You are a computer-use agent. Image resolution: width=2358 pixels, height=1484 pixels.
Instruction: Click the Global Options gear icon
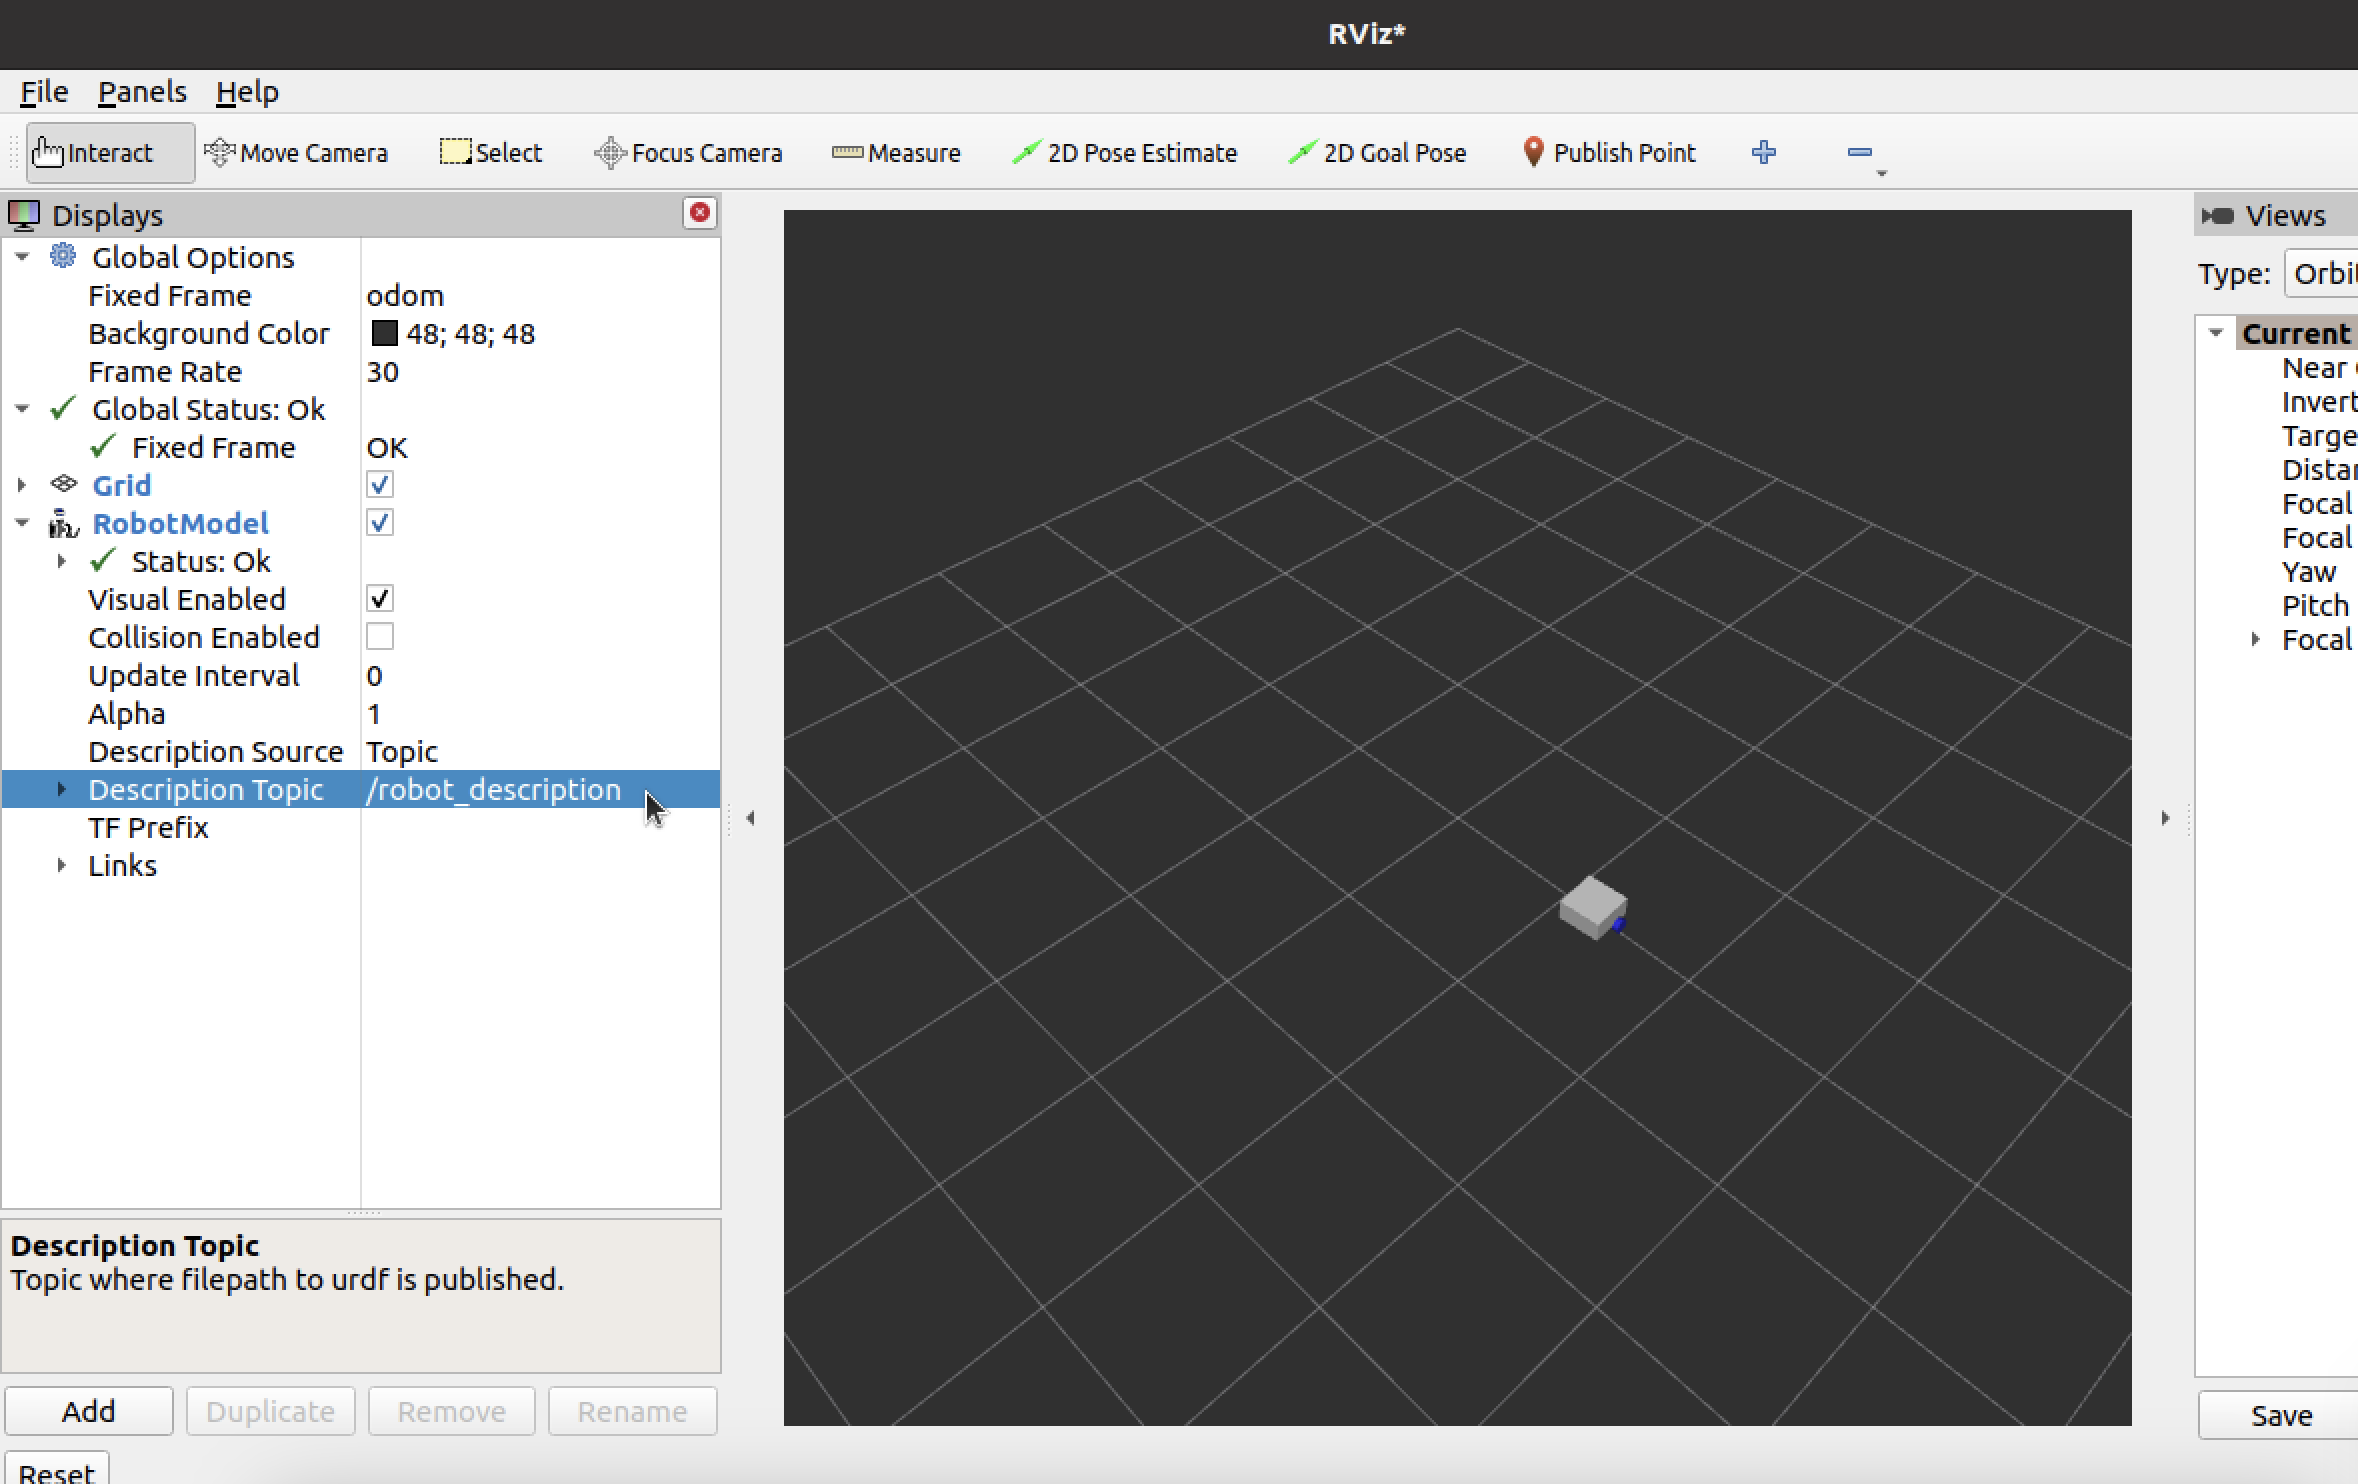[63, 256]
